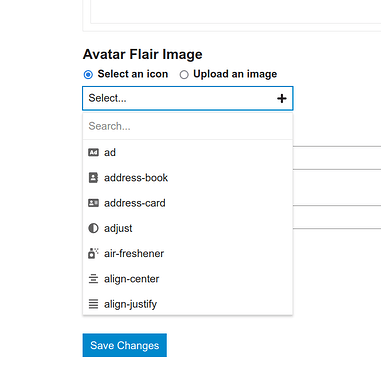This screenshot has width=381, height=375.
Task: Click the align-center lines icon
Action: pyautogui.click(x=93, y=279)
